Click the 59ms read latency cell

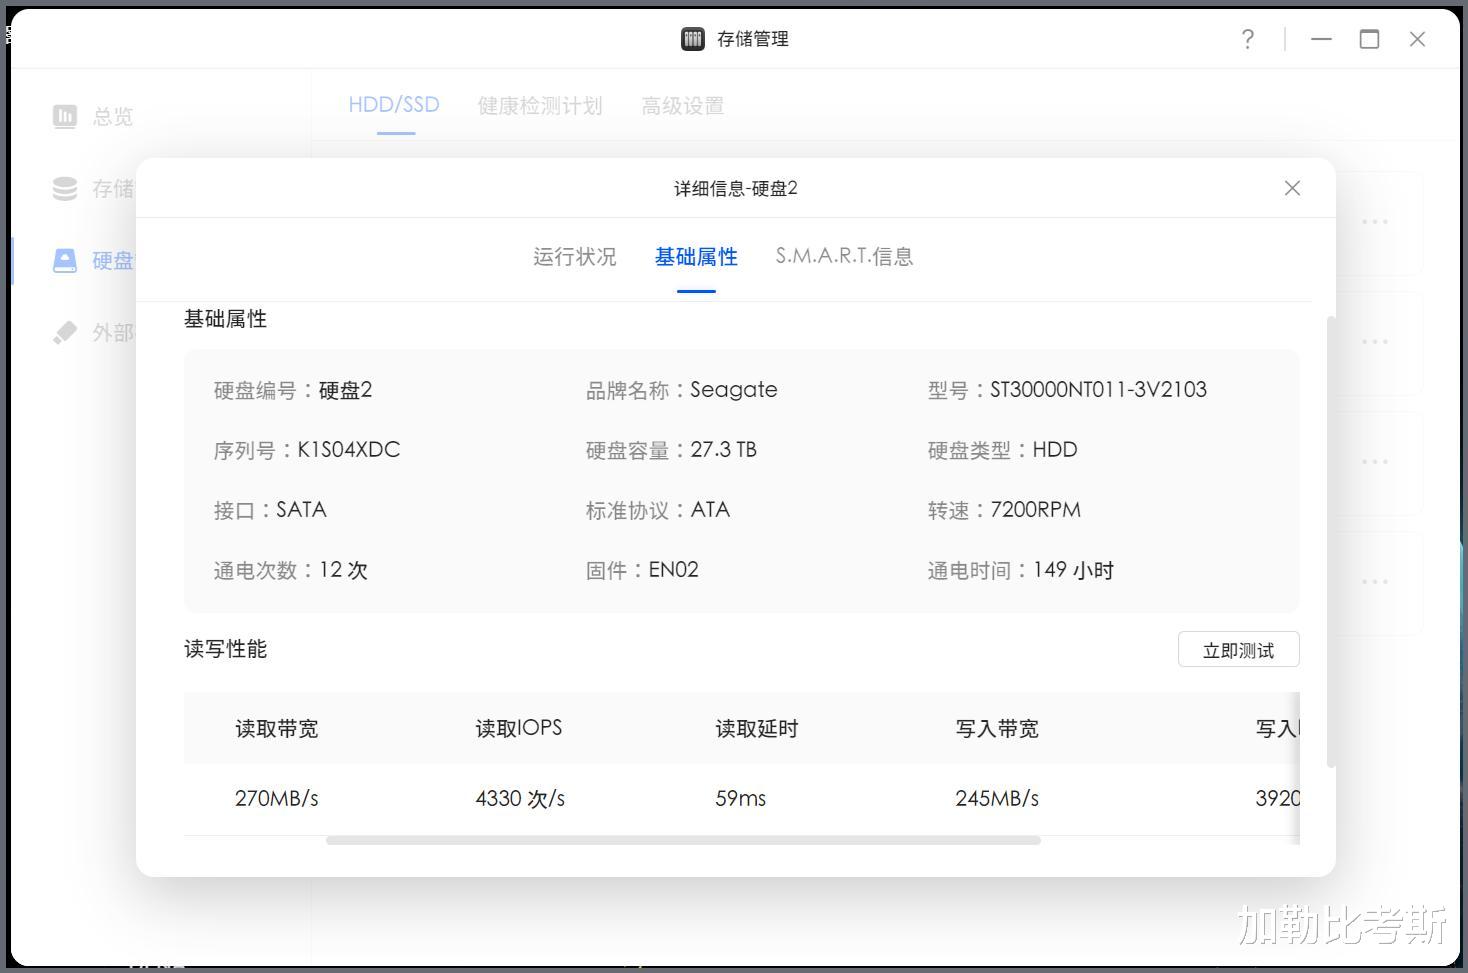[x=741, y=799]
